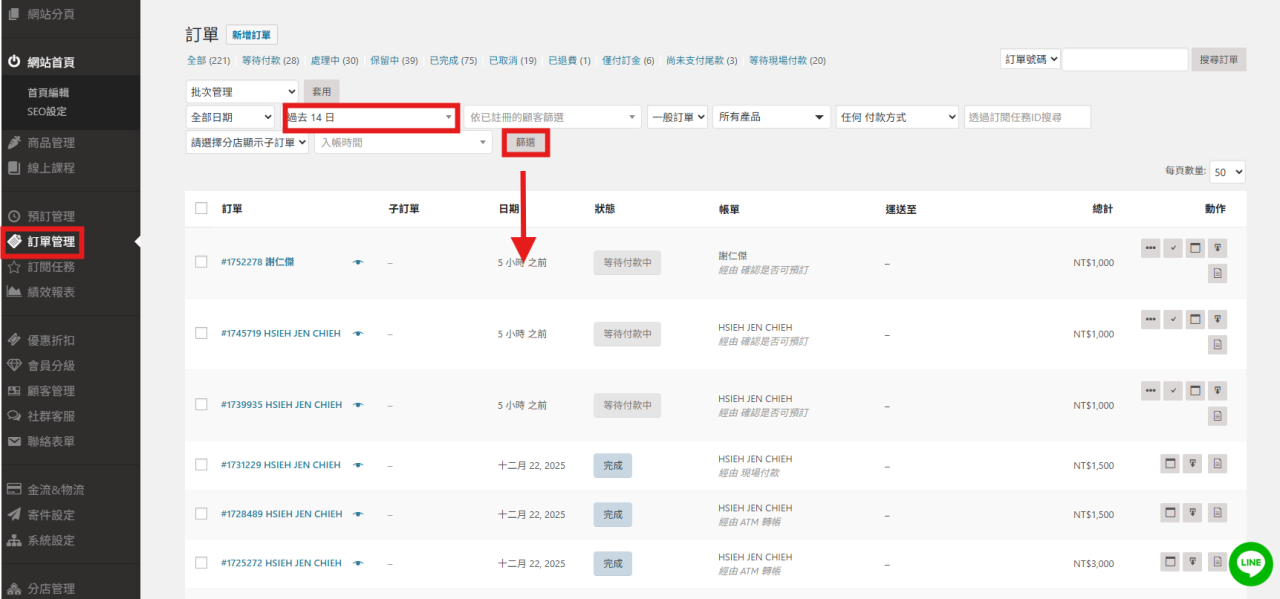Open the 任何 付款方式 payment method dropdown
The height and width of the screenshot is (599, 1280).
tap(898, 117)
